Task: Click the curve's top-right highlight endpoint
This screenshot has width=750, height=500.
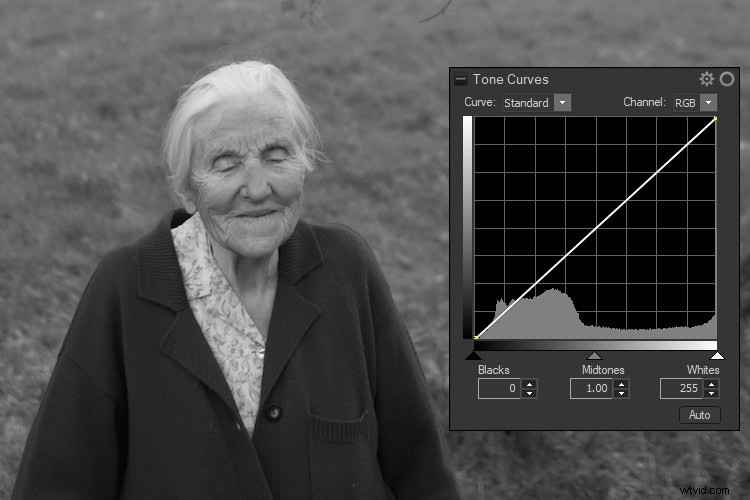Action: (715, 118)
